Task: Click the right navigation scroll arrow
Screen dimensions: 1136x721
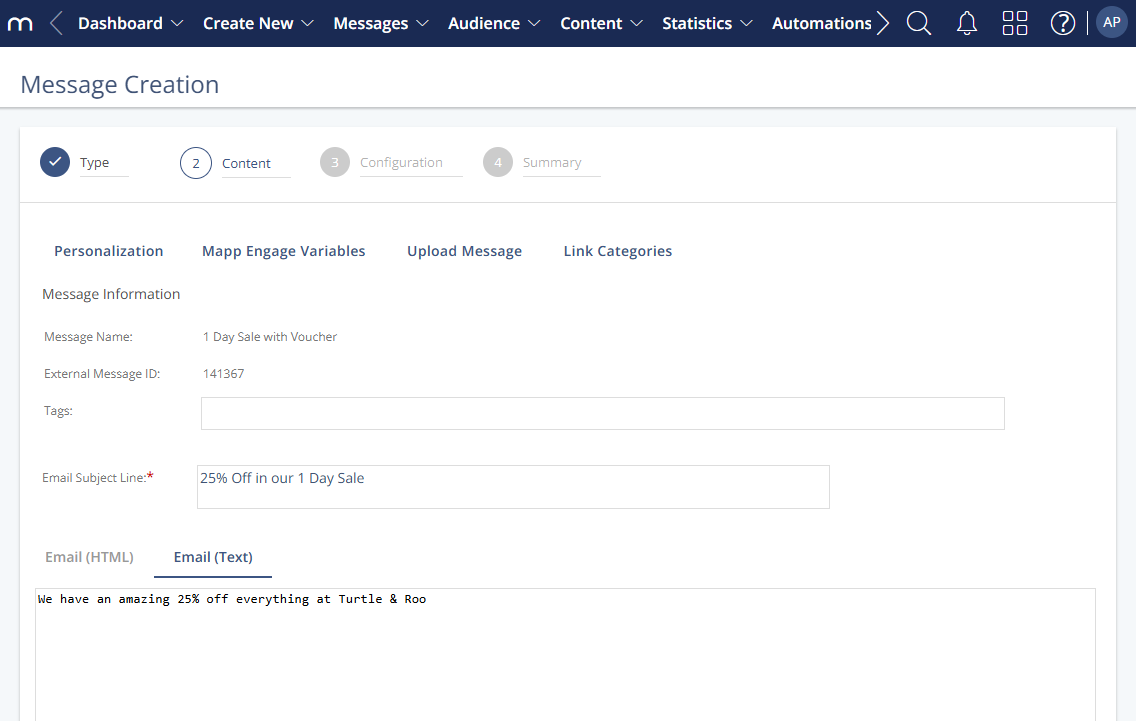Action: pos(882,23)
